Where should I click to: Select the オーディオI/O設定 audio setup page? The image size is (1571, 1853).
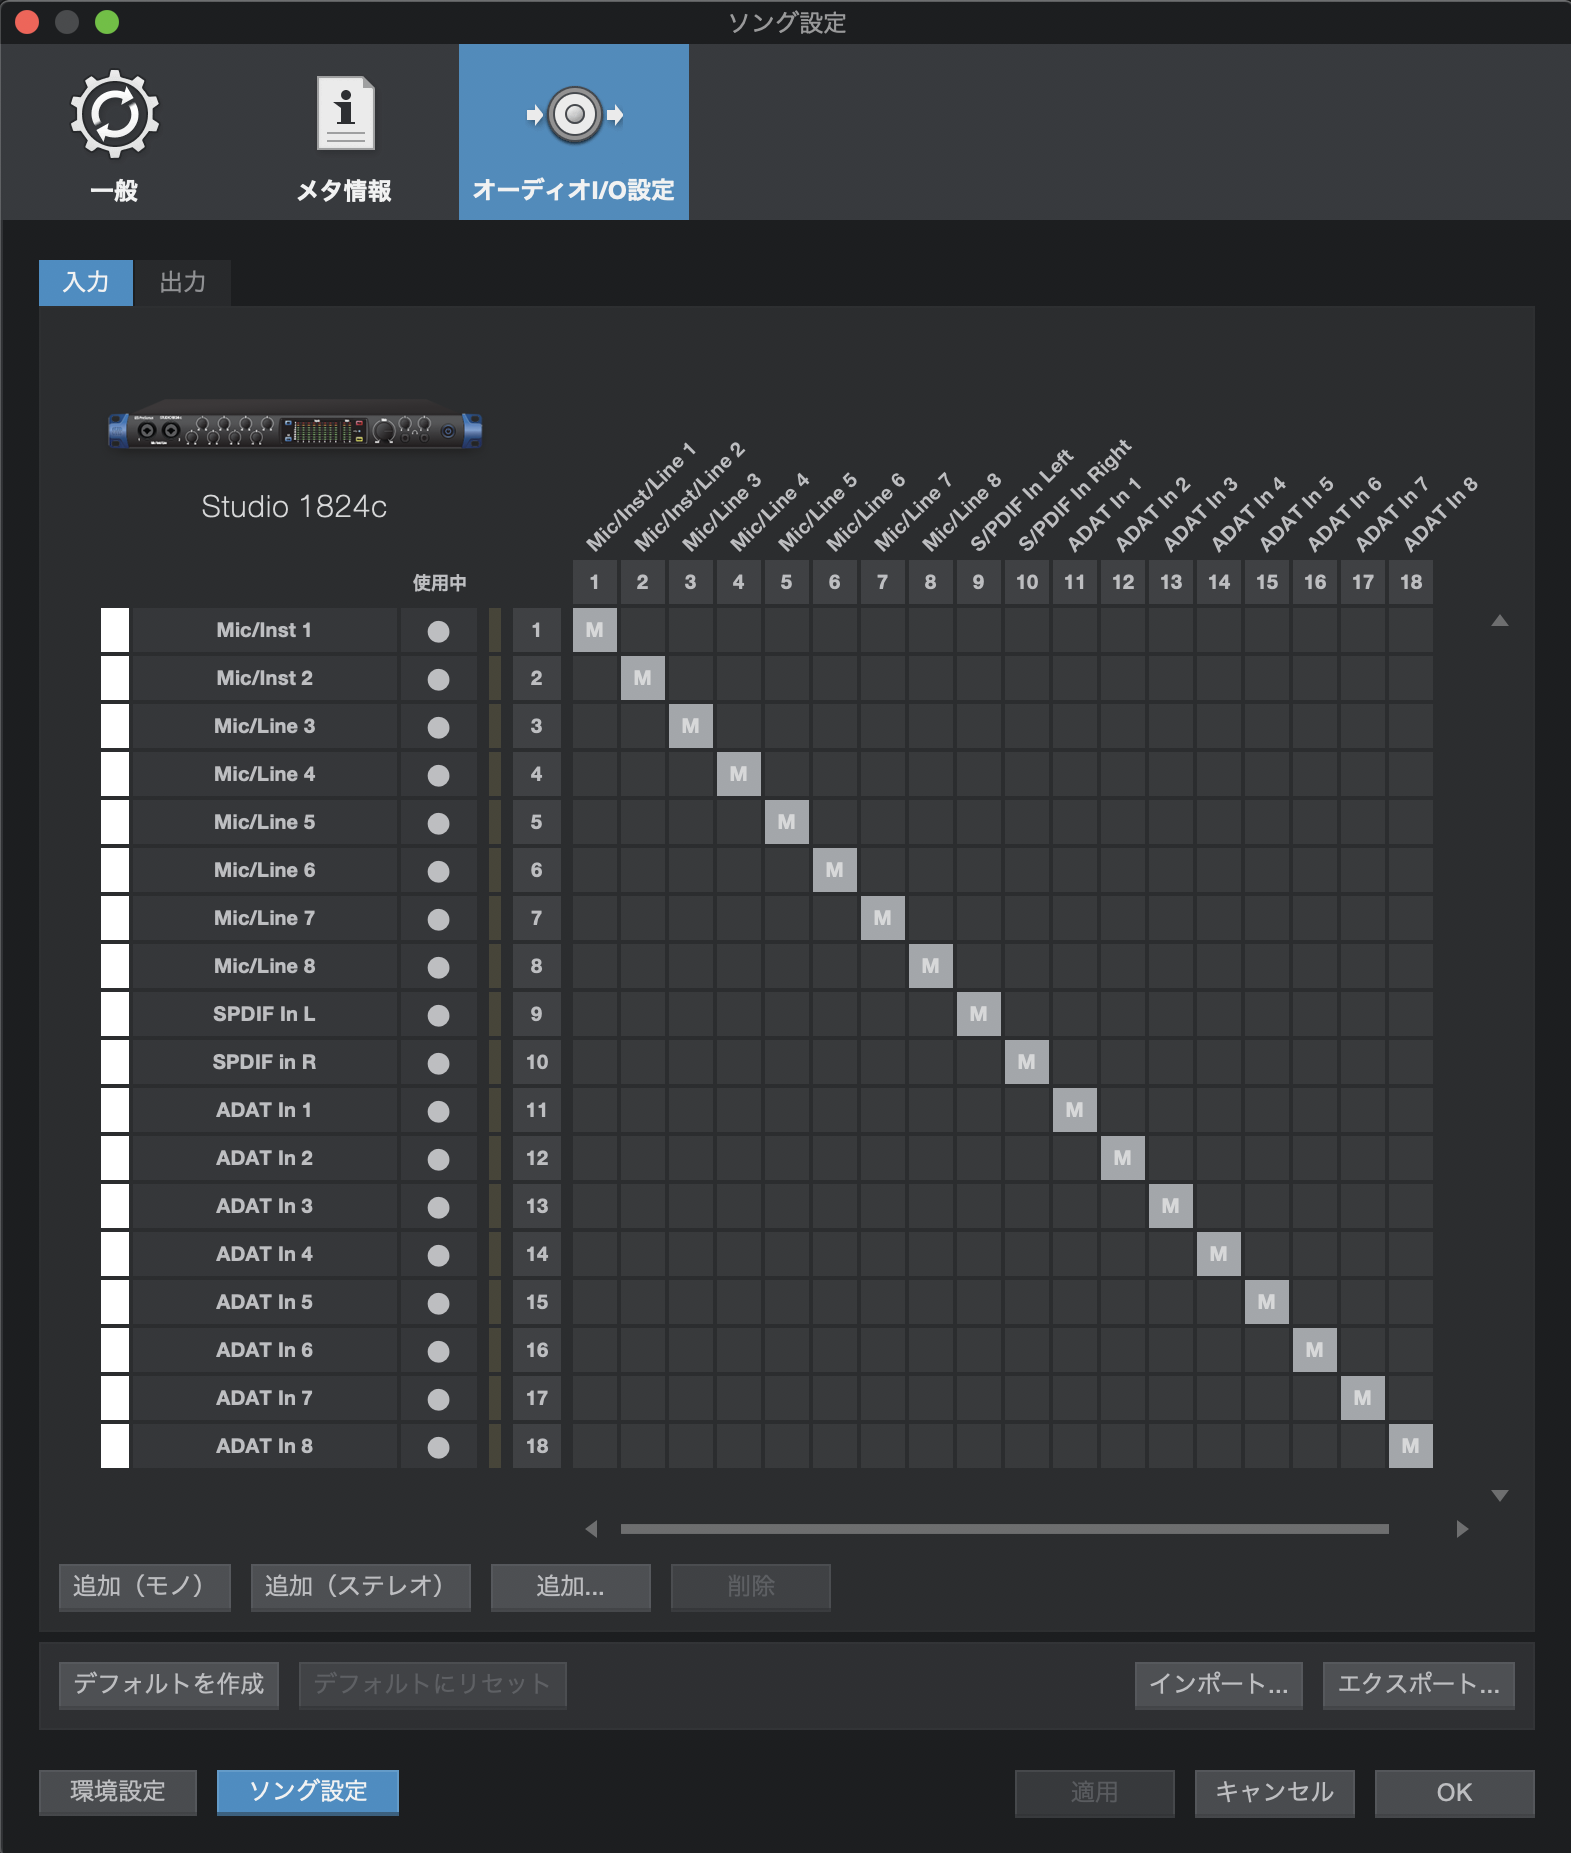574,132
